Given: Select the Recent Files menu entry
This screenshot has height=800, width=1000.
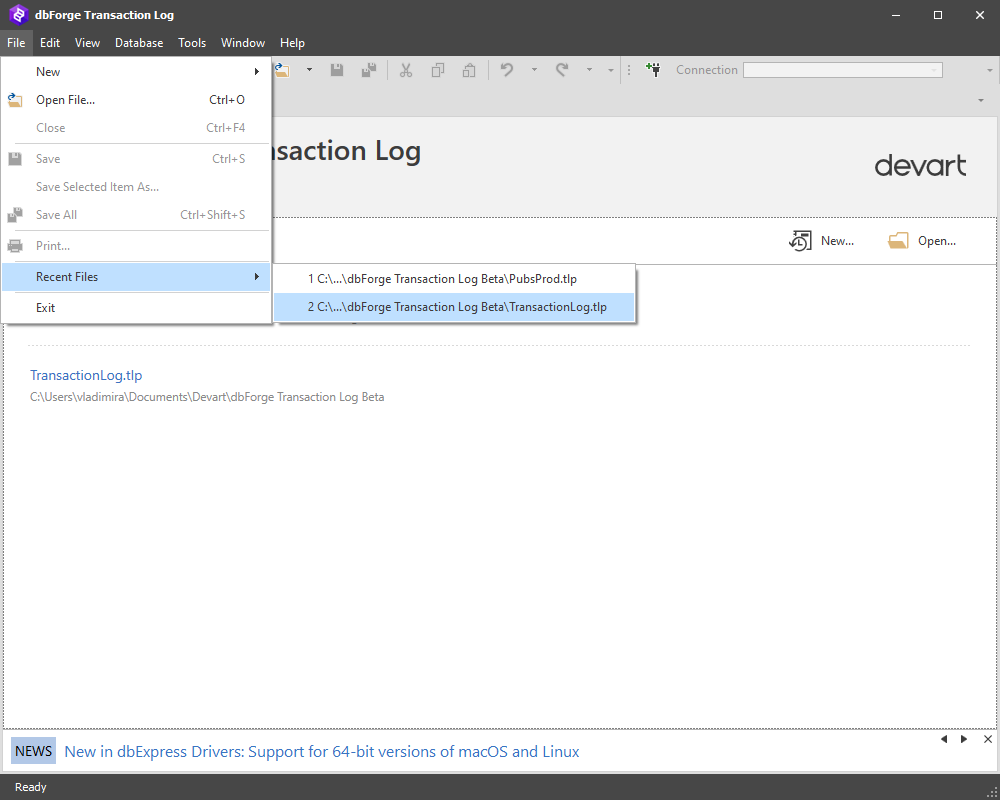Looking at the screenshot, I should pos(136,277).
